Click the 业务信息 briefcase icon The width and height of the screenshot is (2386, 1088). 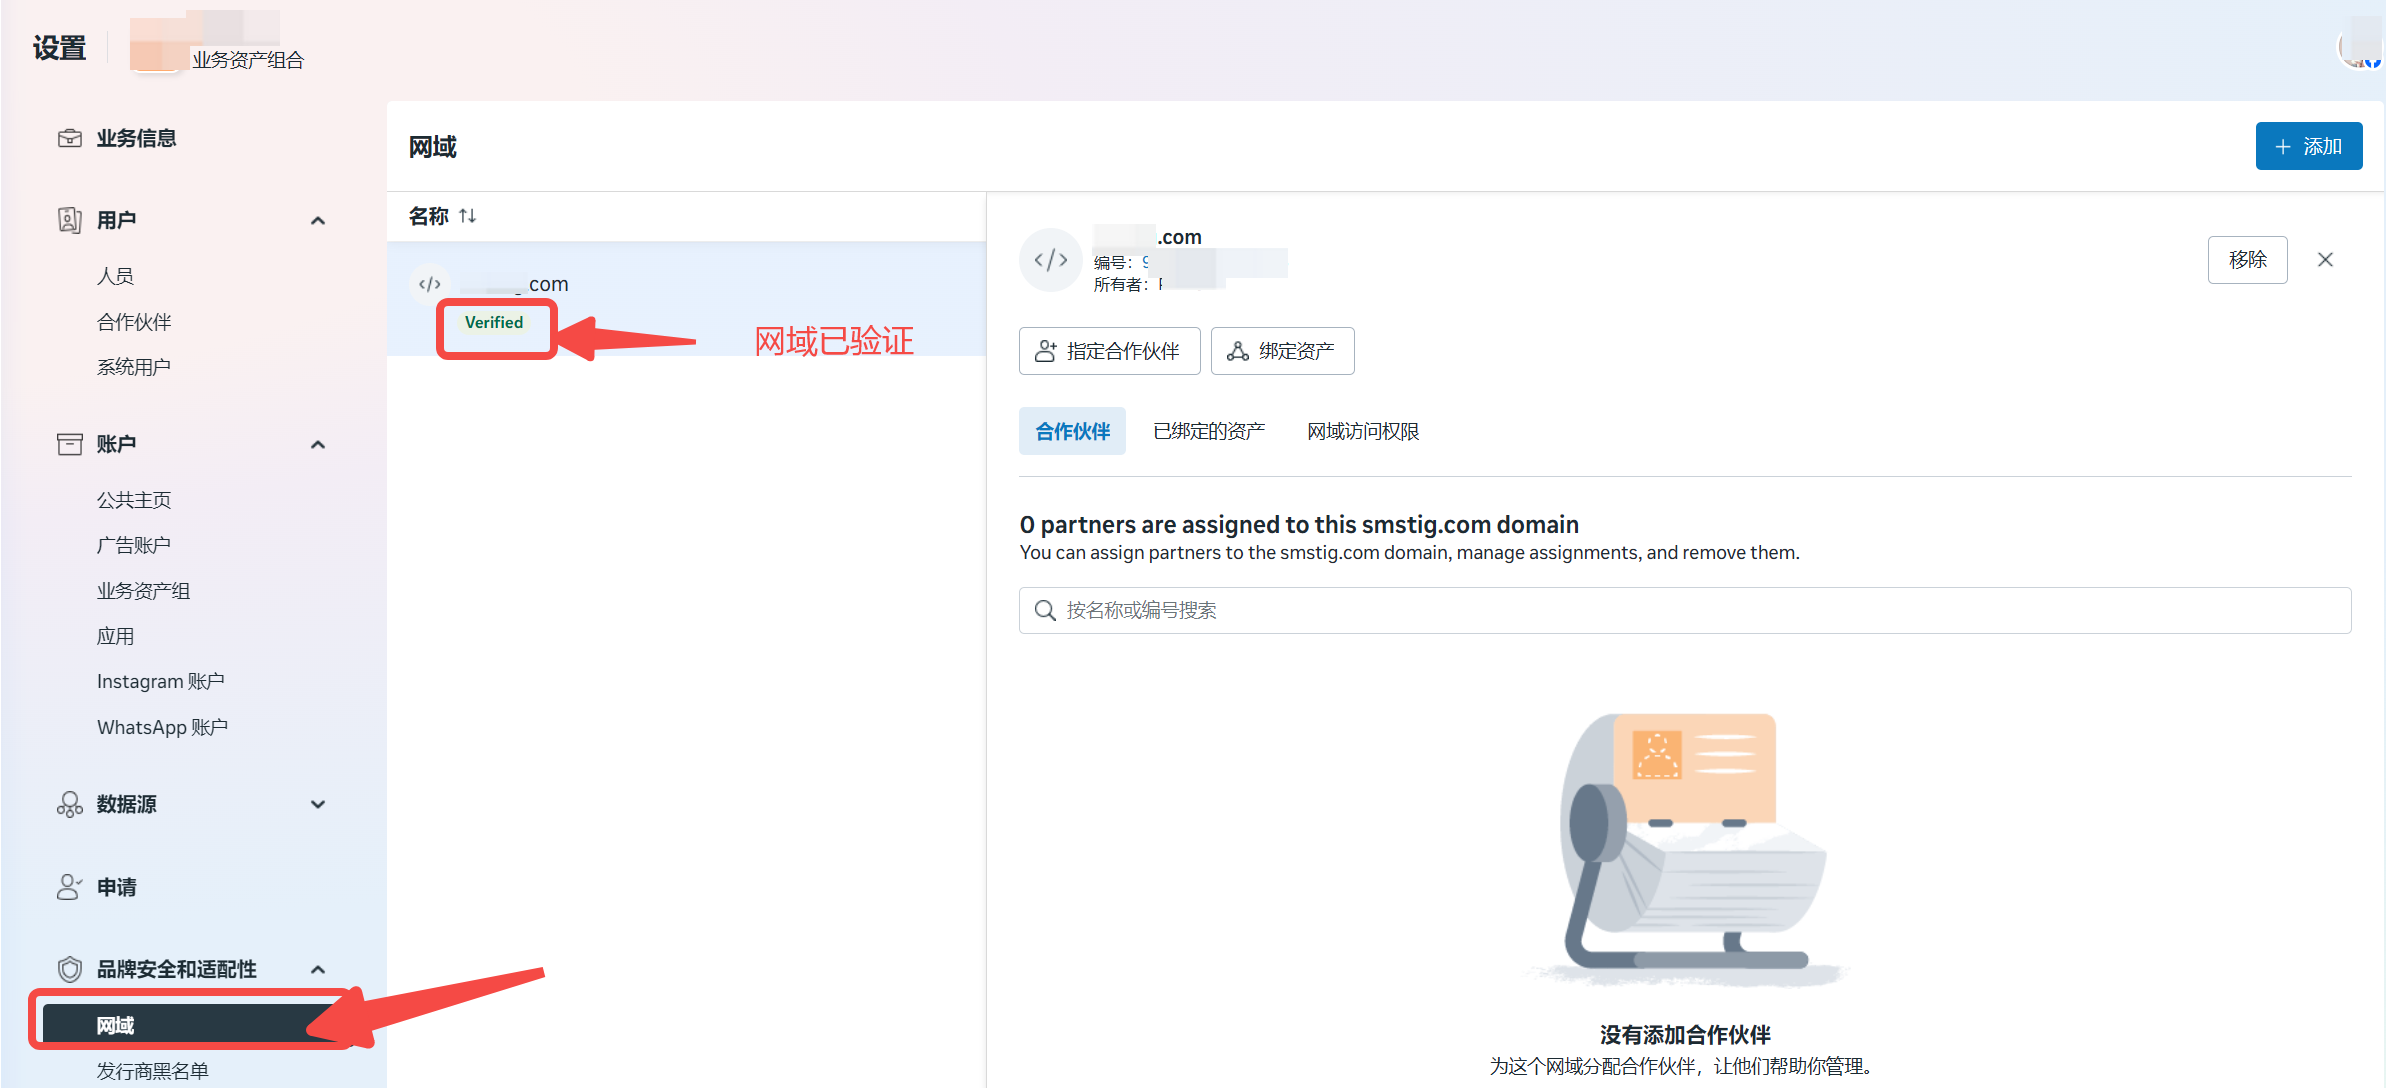coord(69,138)
